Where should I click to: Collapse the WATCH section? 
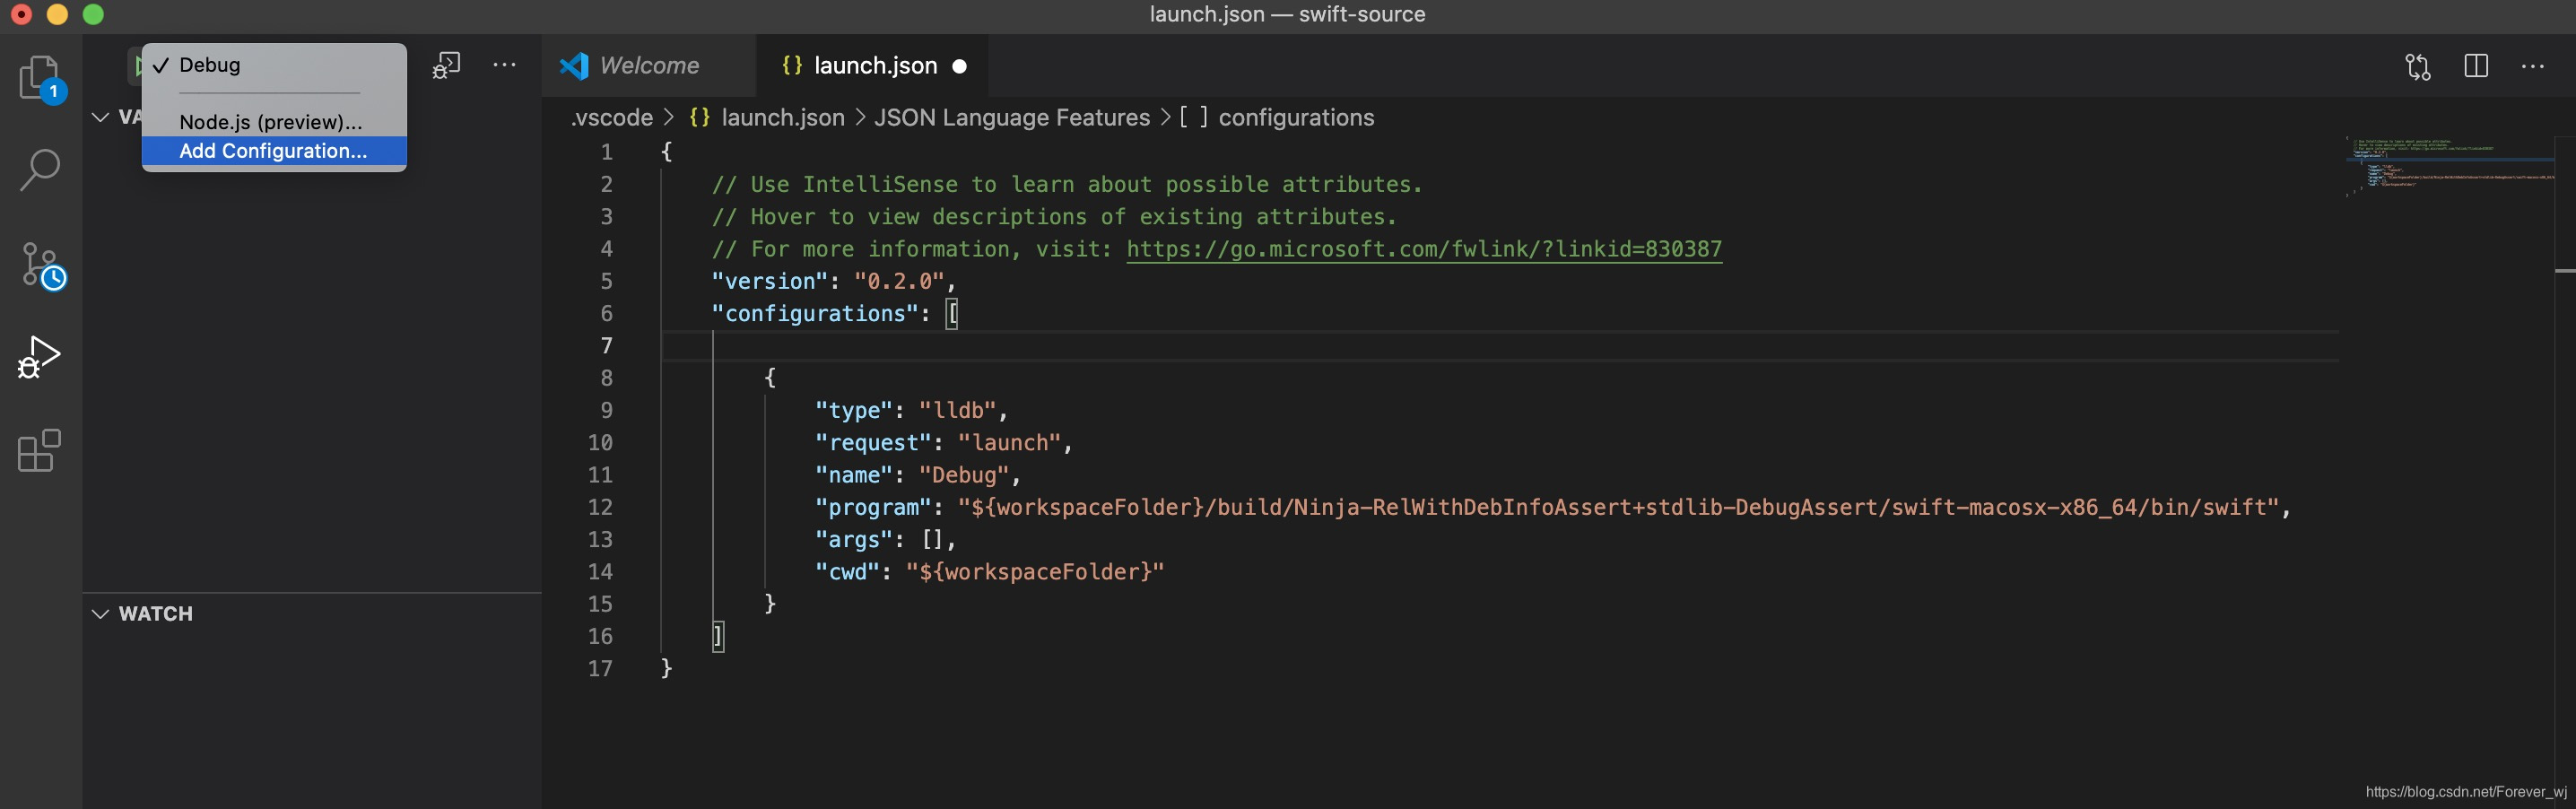[312, 614]
